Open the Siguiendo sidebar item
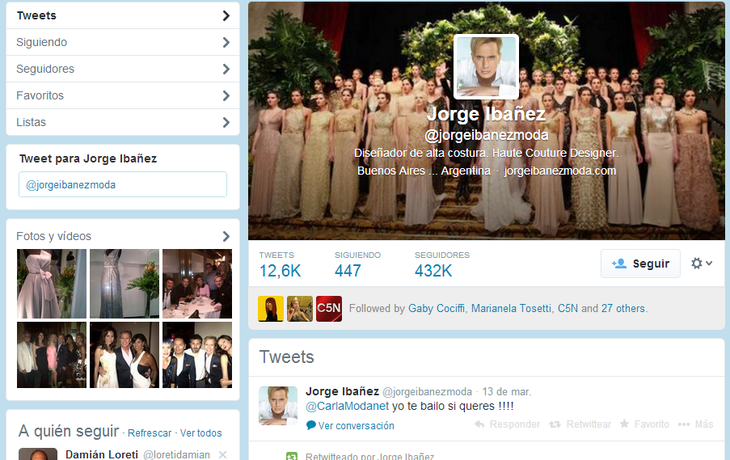 tap(123, 42)
